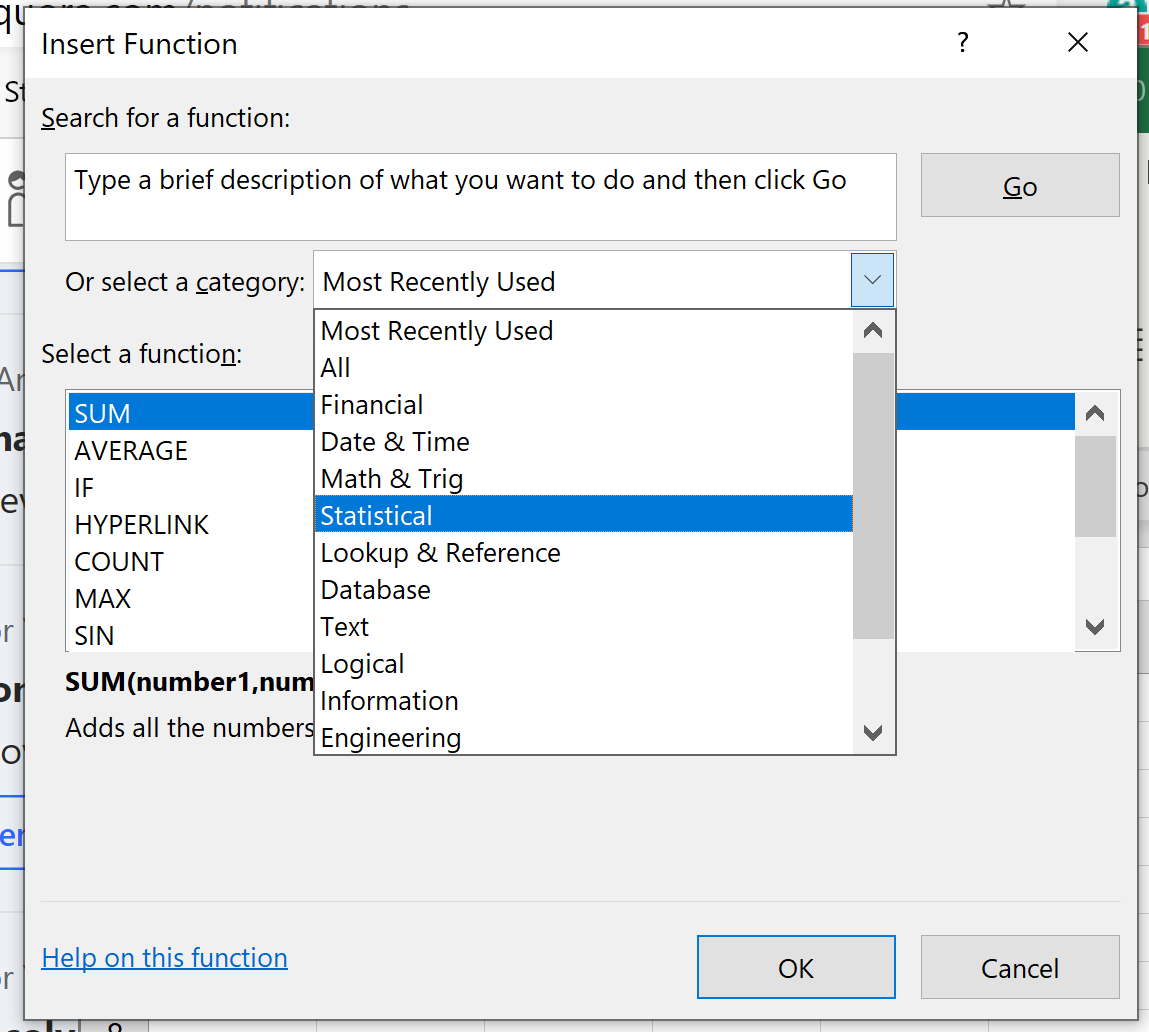Open the Help on this function link
This screenshot has height=1032, width=1149.
click(164, 957)
